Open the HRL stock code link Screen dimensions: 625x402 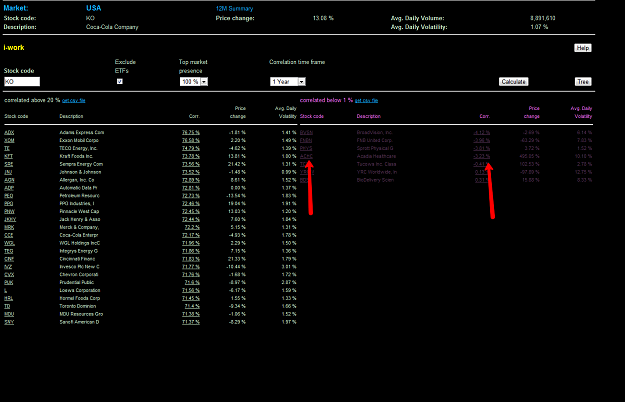coord(9,298)
